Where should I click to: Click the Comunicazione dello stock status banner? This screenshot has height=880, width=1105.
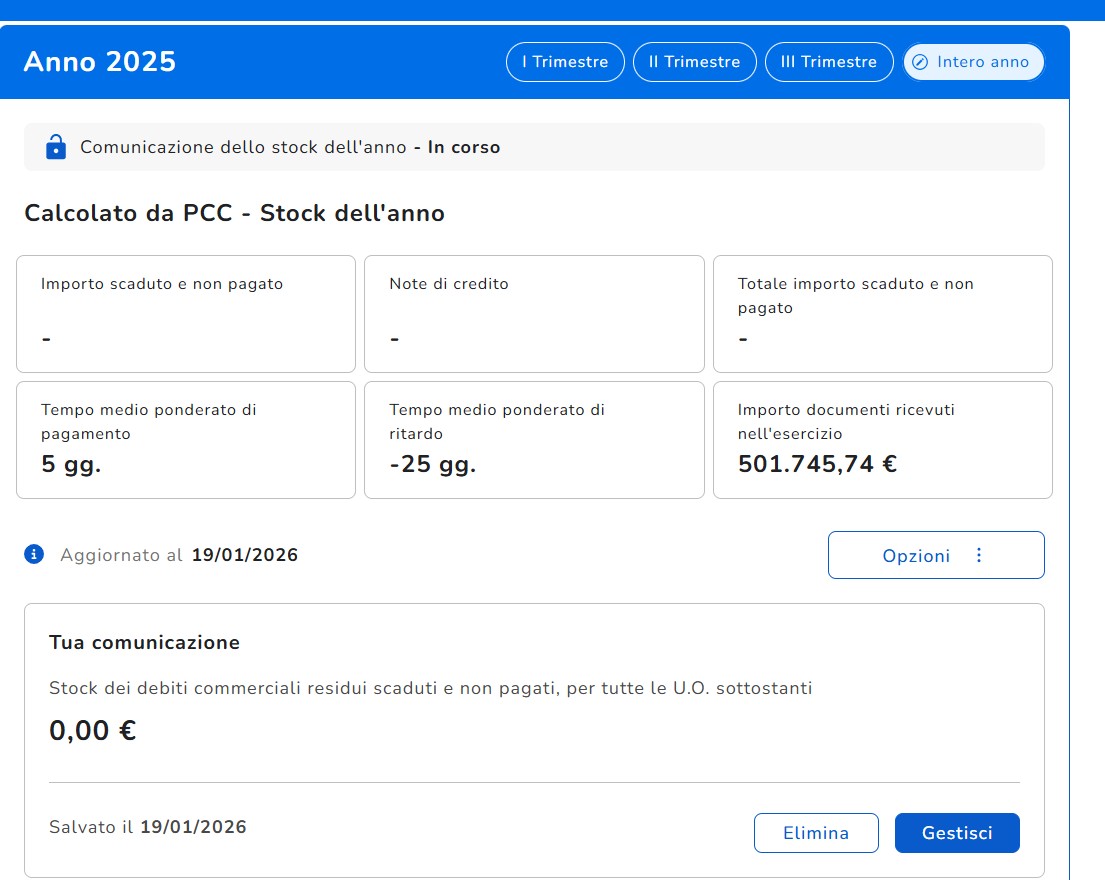pos(534,147)
